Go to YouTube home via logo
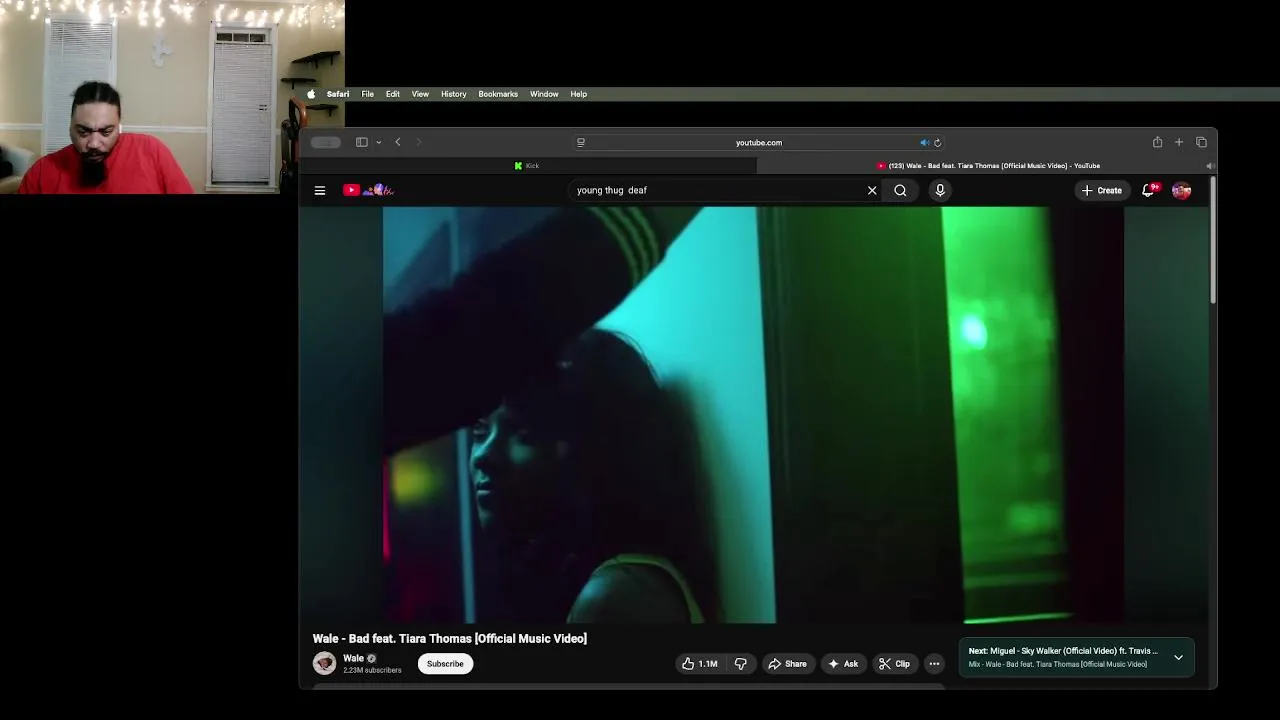 369,190
